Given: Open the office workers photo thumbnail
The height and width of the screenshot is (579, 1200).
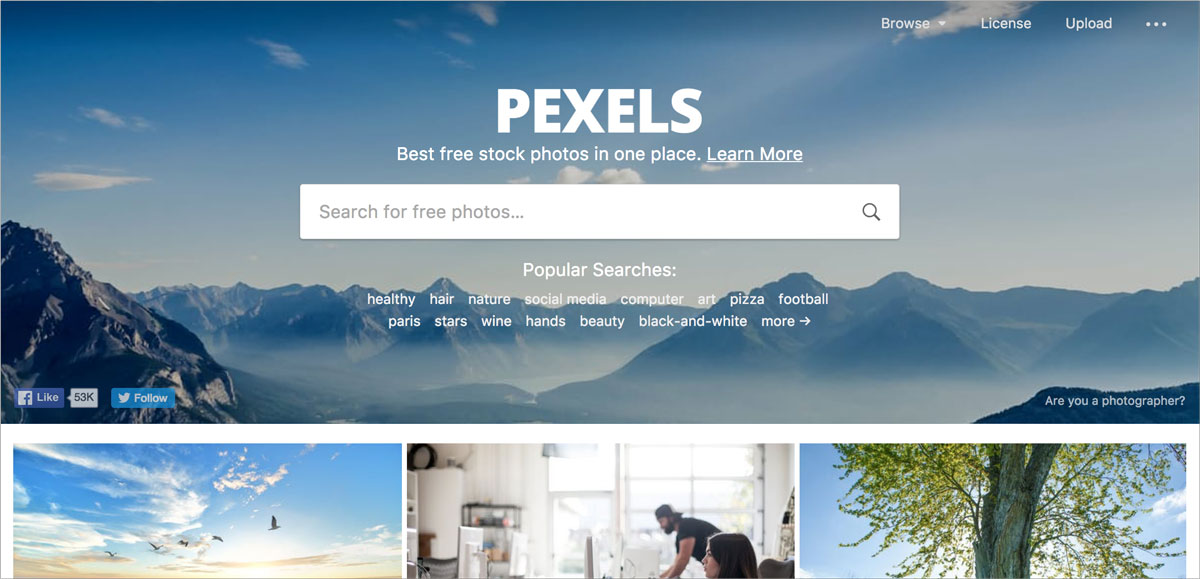Looking at the screenshot, I should [x=601, y=511].
